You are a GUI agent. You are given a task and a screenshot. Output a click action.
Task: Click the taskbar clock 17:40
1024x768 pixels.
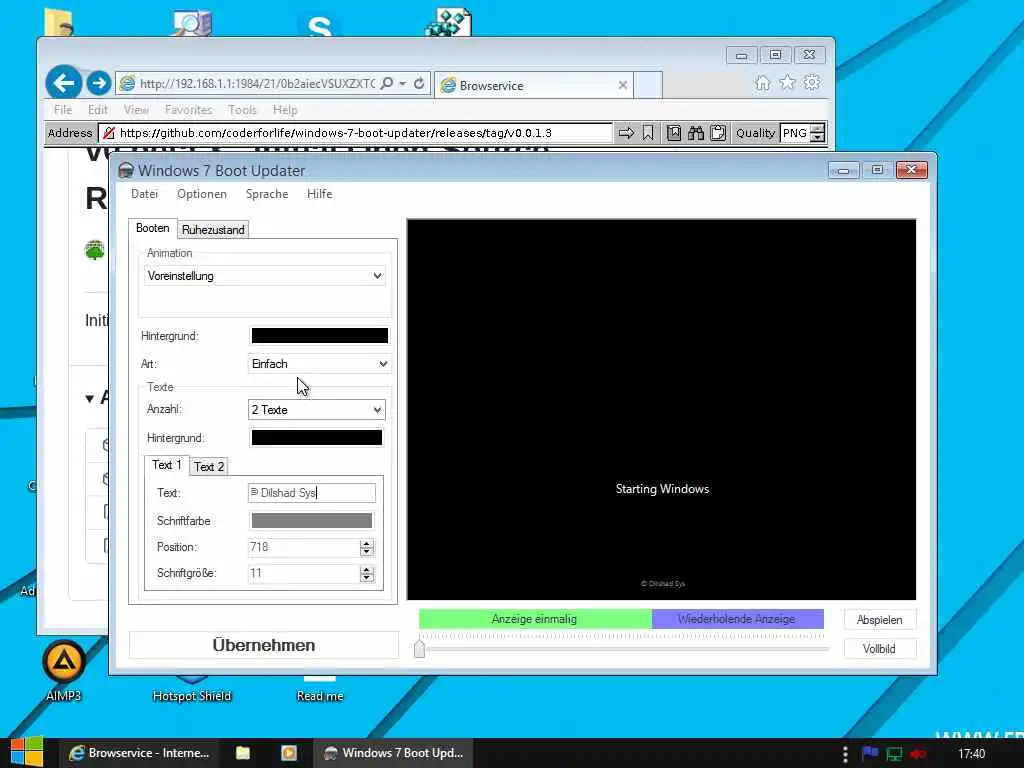971,754
